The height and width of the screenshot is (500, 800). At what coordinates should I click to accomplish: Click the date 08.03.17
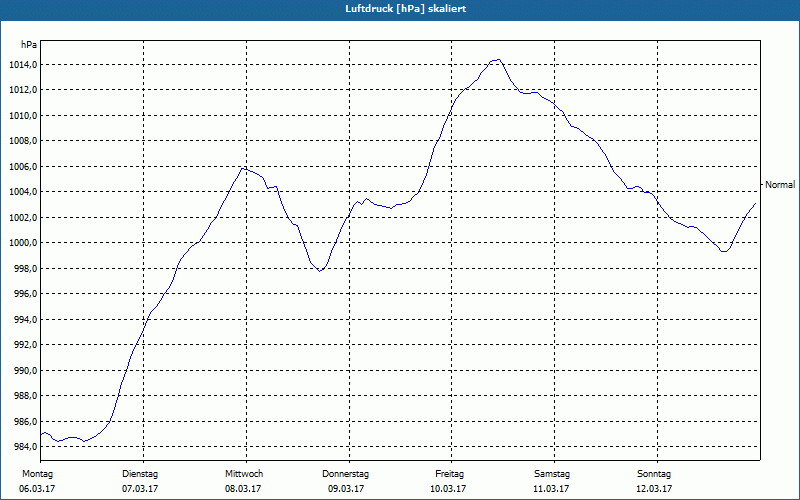click(x=243, y=489)
